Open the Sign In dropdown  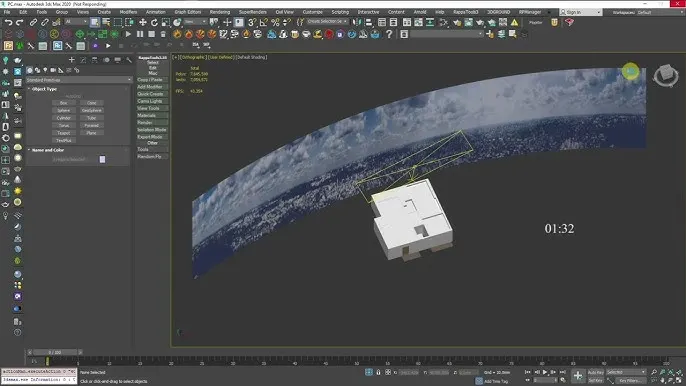[x=581, y=12]
